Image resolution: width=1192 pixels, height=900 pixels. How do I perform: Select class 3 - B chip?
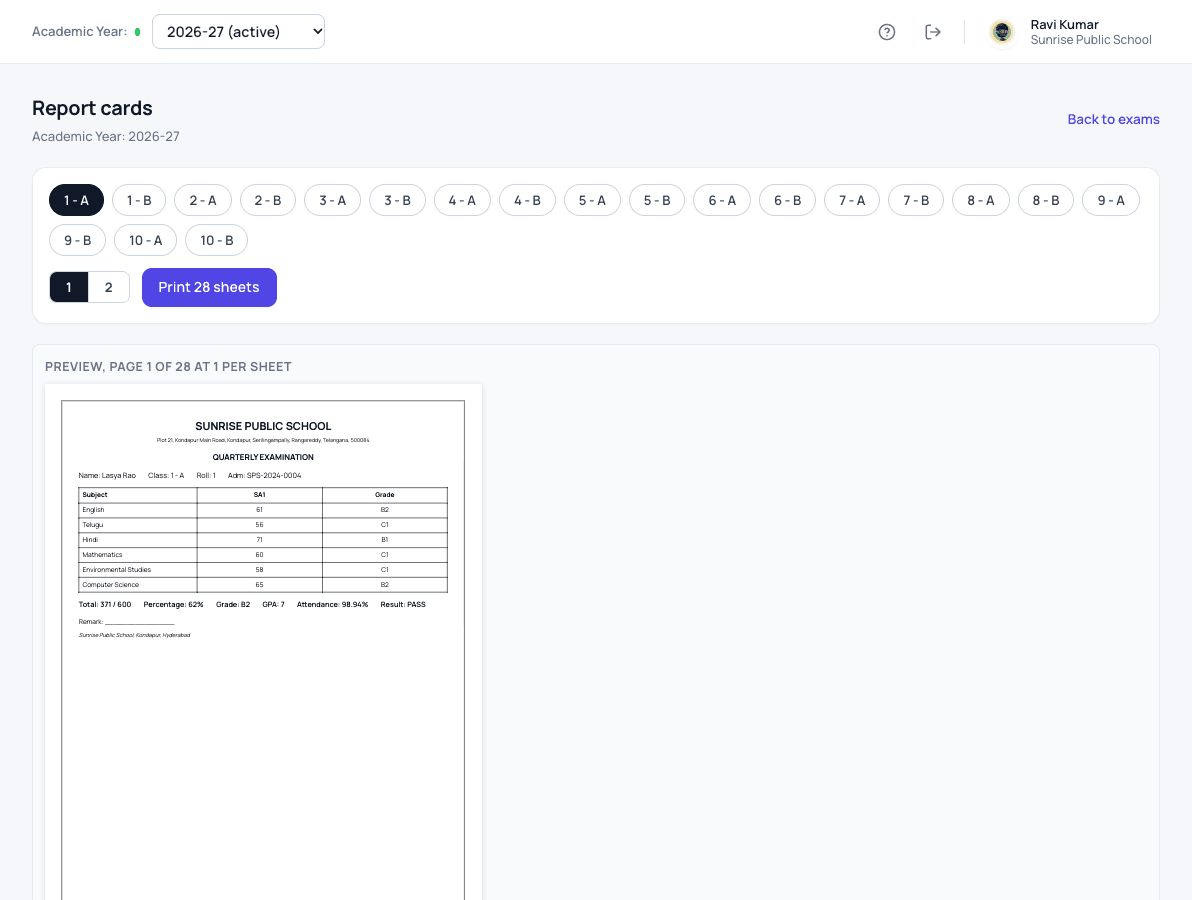tap(397, 200)
